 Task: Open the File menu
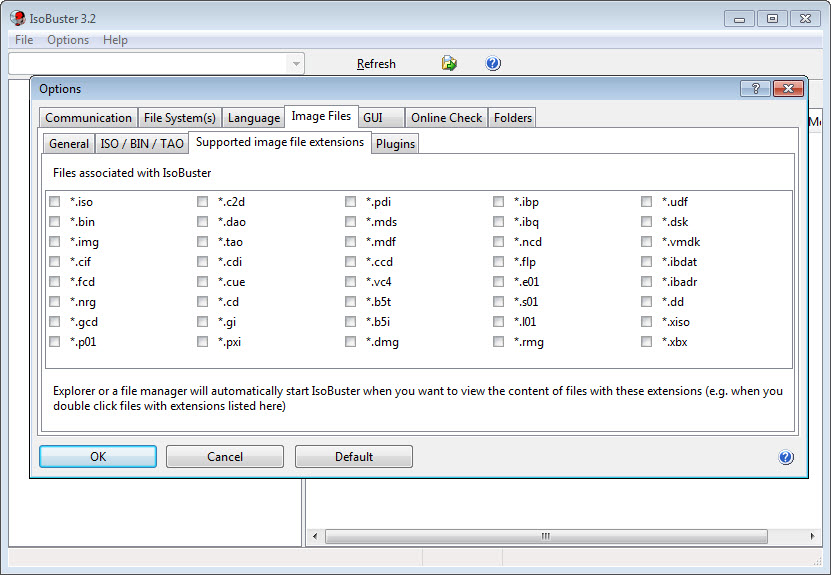click(24, 40)
